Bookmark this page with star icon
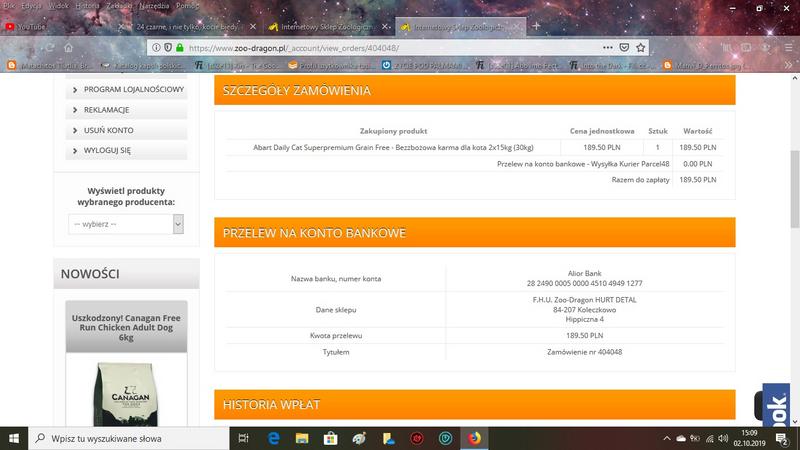 click(x=641, y=47)
